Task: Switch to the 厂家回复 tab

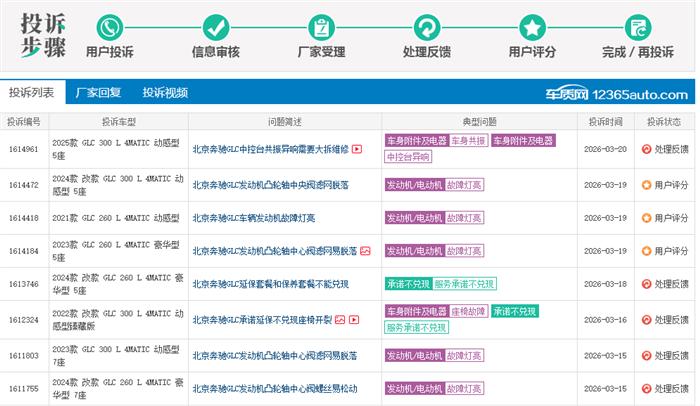Action: pos(98,93)
